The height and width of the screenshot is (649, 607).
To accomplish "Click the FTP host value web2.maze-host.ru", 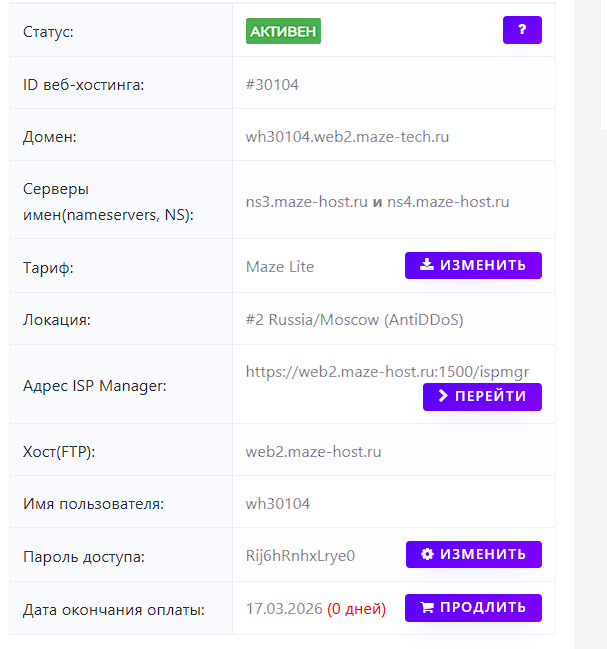I will pyautogui.click(x=313, y=451).
